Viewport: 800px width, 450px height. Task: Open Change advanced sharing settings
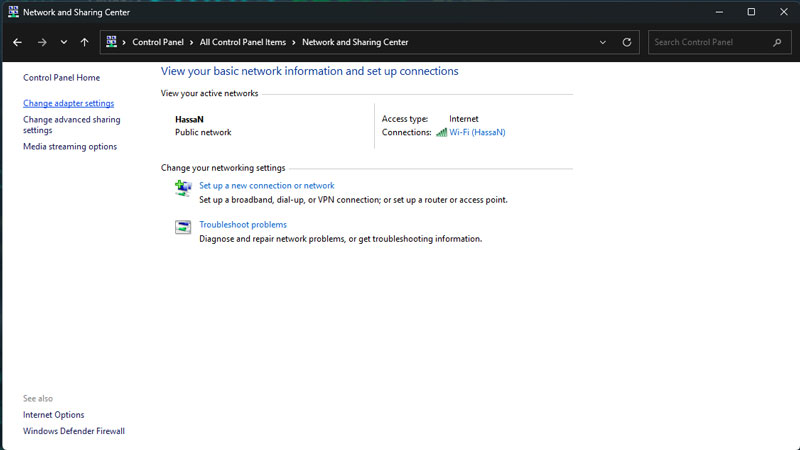[x=71, y=125]
